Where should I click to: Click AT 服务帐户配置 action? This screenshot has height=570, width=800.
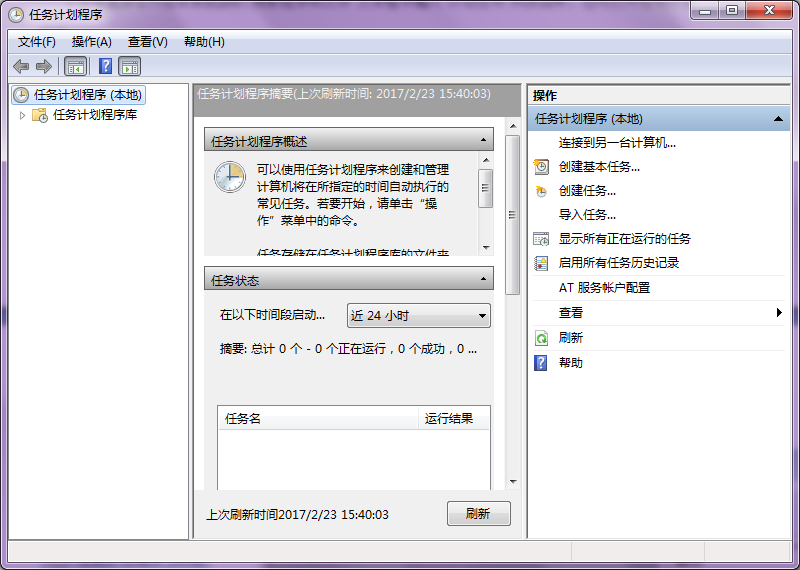(x=604, y=288)
